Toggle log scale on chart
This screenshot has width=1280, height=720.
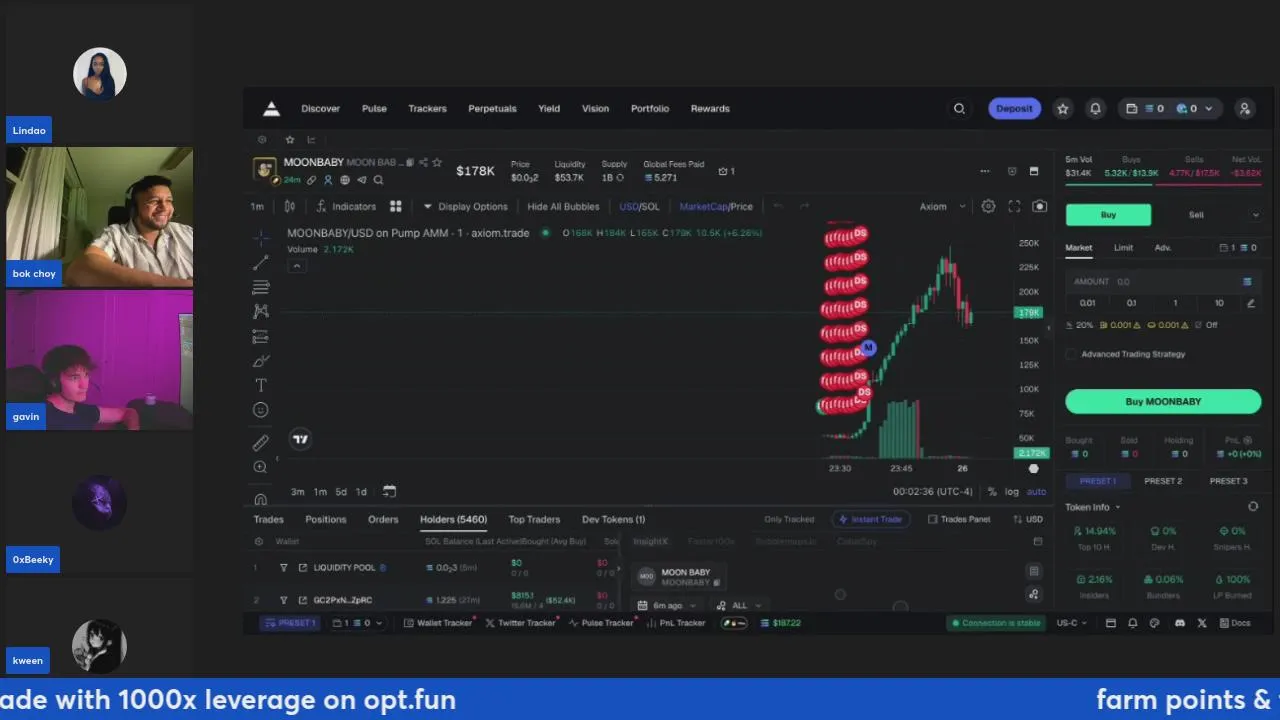coord(1012,491)
